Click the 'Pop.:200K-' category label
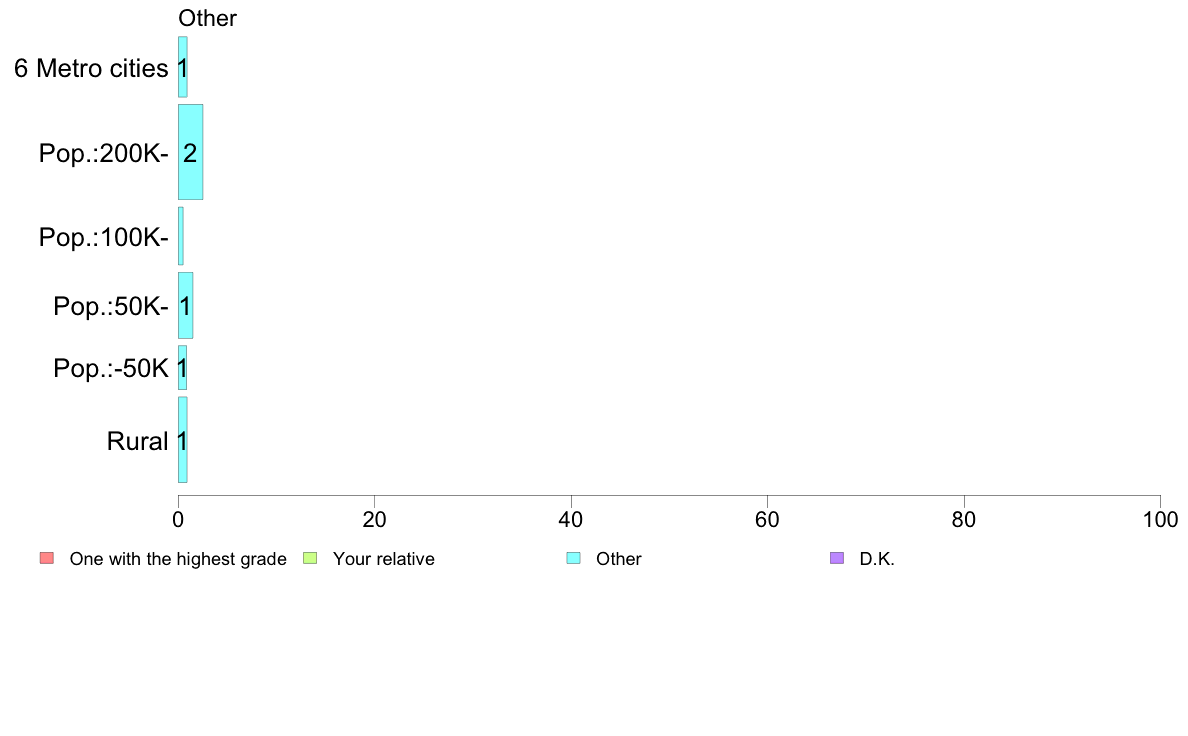This screenshot has width=1188, height=736. point(104,153)
